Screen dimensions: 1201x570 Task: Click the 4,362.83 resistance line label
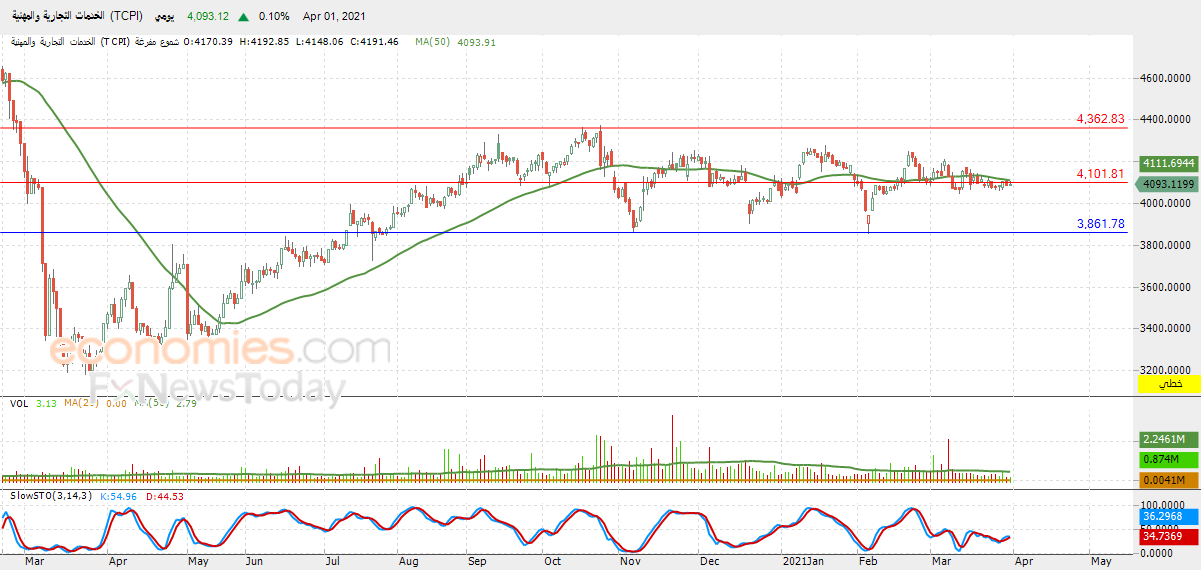tap(1100, 119)
